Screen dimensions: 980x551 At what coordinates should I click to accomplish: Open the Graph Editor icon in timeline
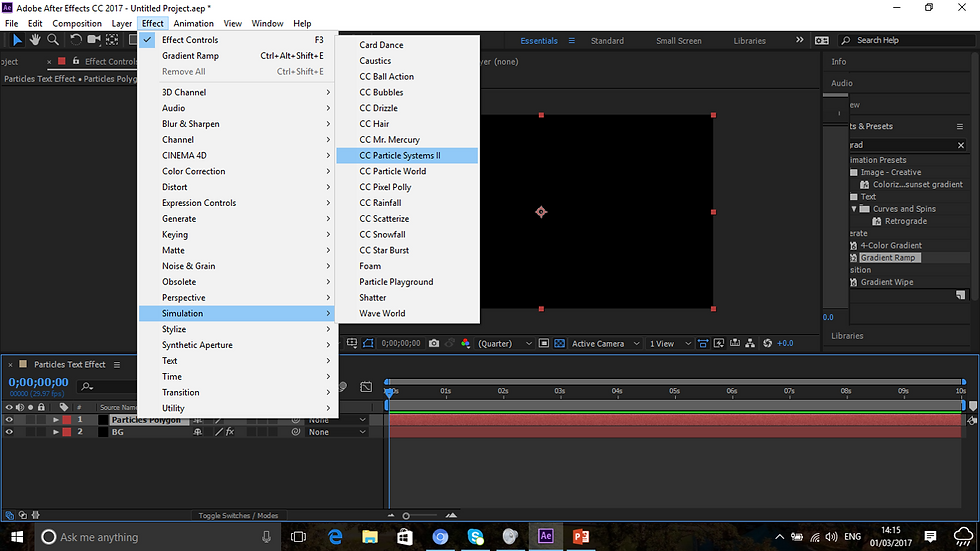366,387
